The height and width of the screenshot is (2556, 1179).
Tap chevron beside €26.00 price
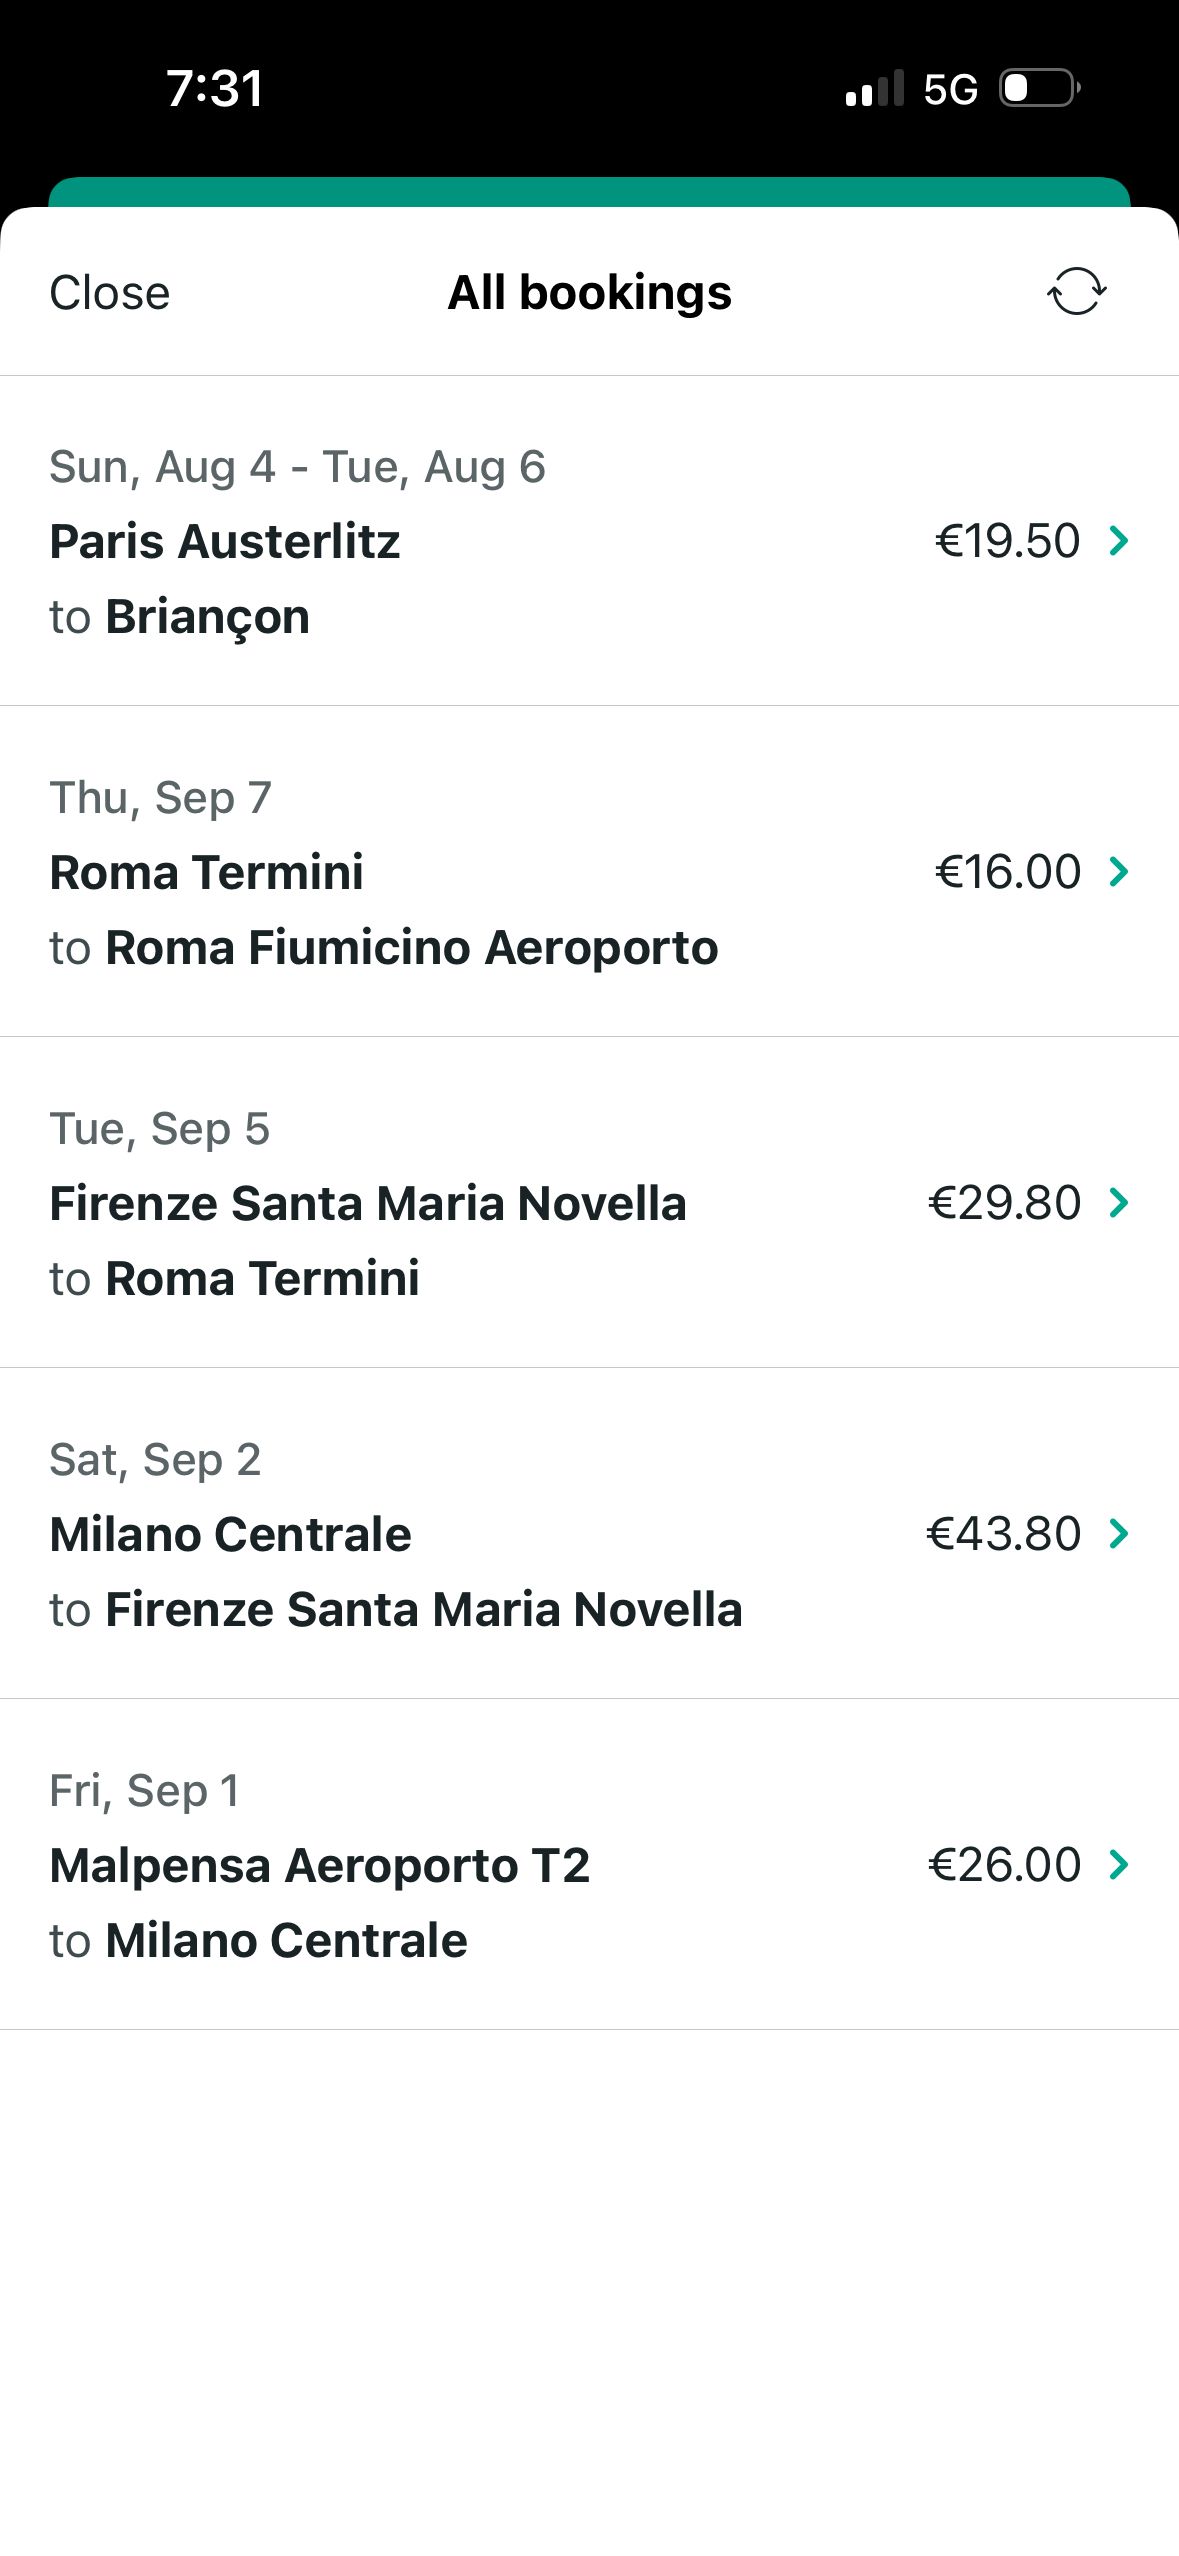(x=1119, y=1865)
